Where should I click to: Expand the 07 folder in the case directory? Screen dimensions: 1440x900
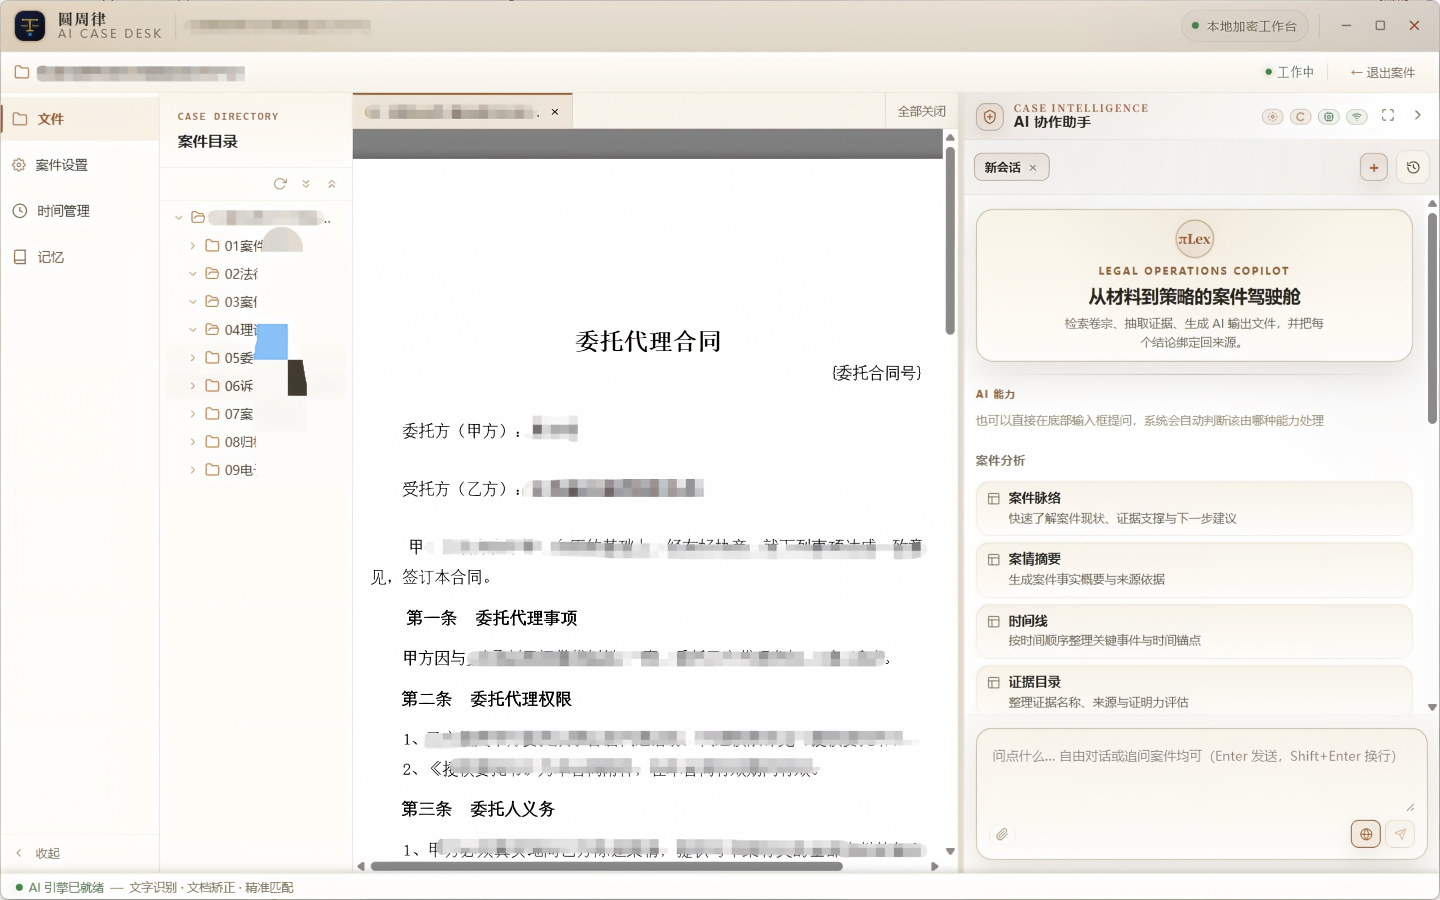pyautogui.click(x=193, y=414)
